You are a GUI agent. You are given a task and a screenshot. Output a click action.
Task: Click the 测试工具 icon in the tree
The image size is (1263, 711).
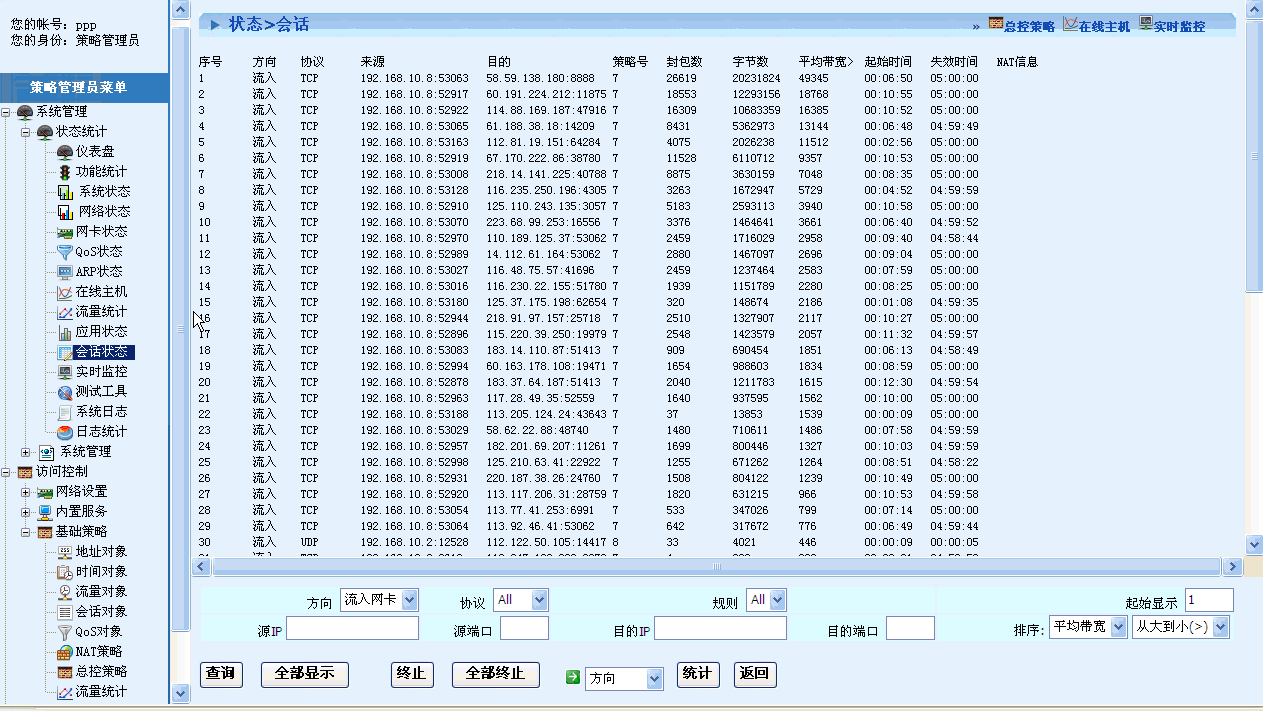click(65, 392)
